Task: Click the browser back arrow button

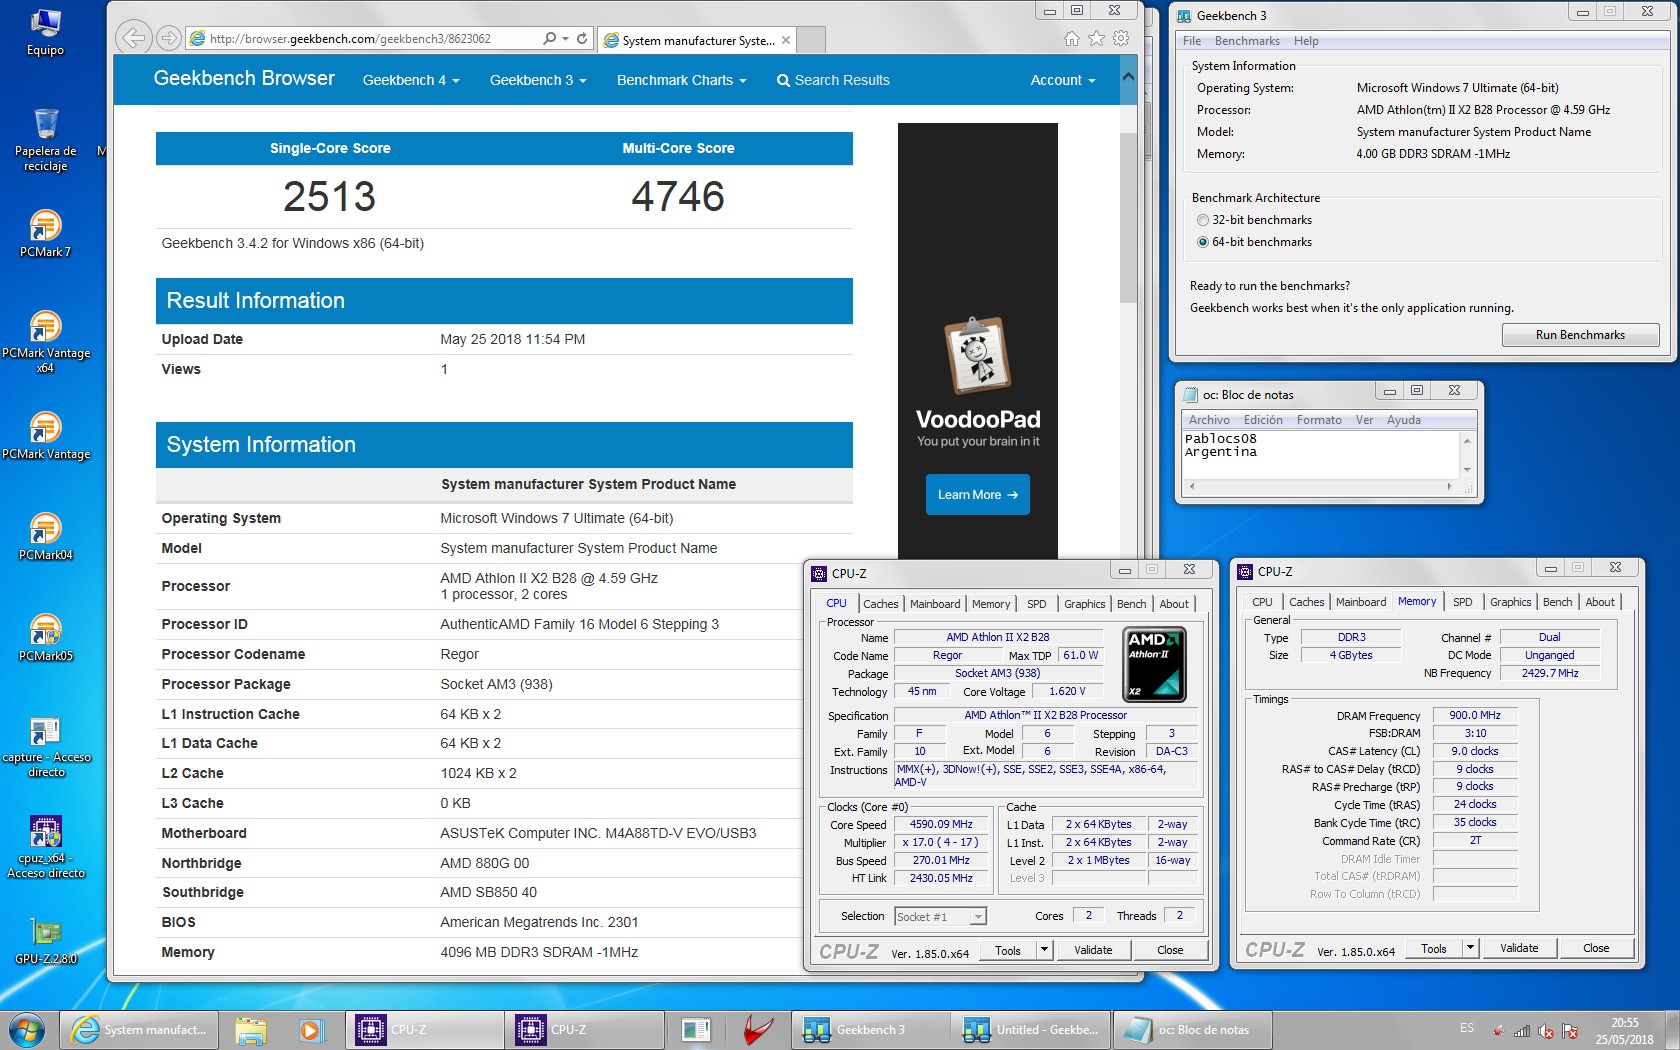Action: pyautogui.click(x=133, y=38)
